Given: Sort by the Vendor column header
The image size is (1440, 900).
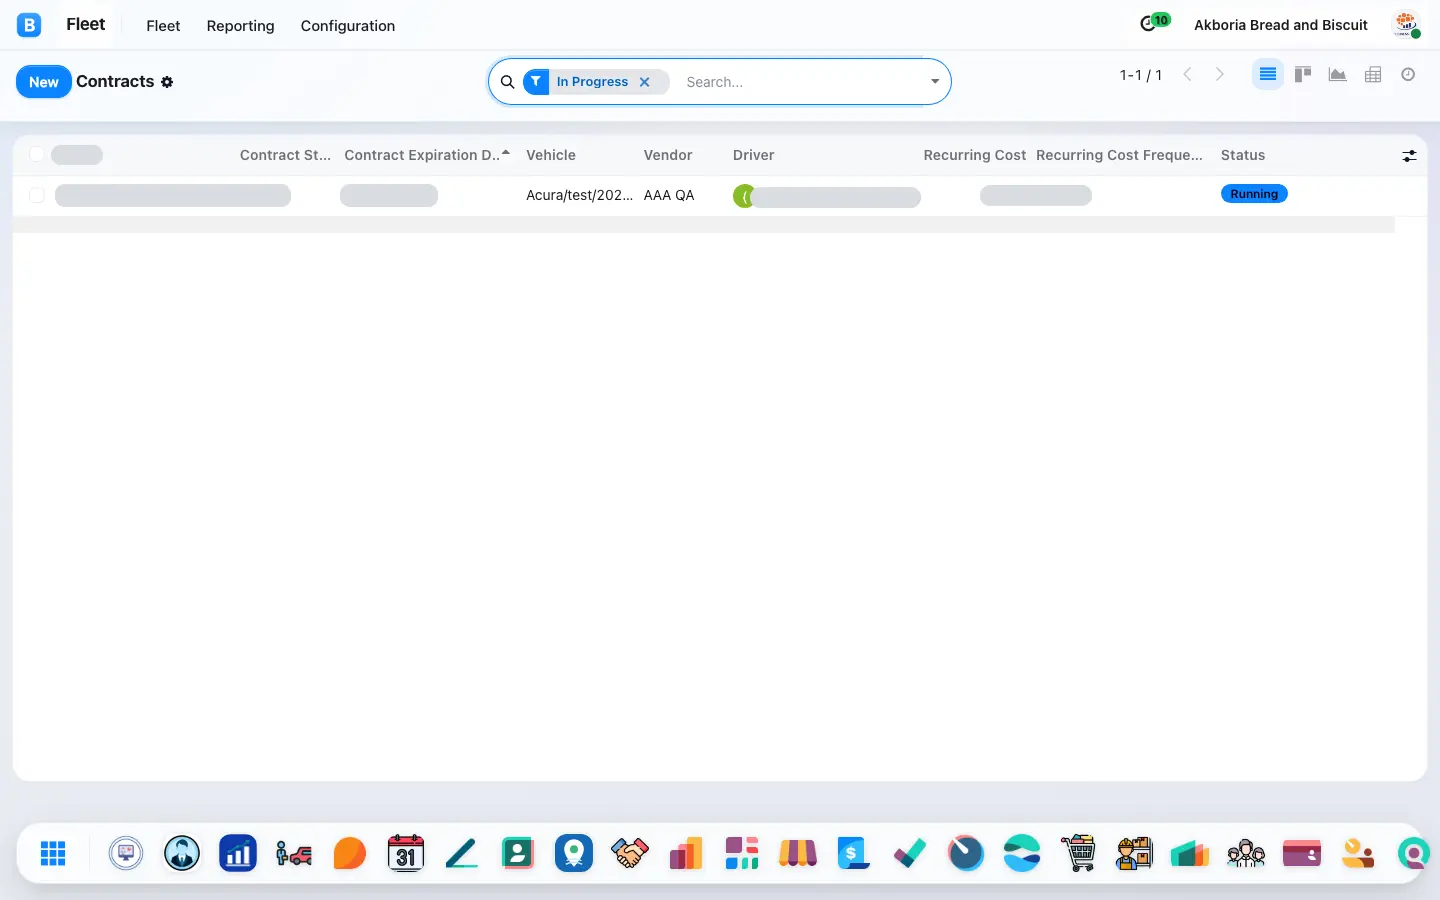Looking at the screenshot, I should (x=668, y=155).
